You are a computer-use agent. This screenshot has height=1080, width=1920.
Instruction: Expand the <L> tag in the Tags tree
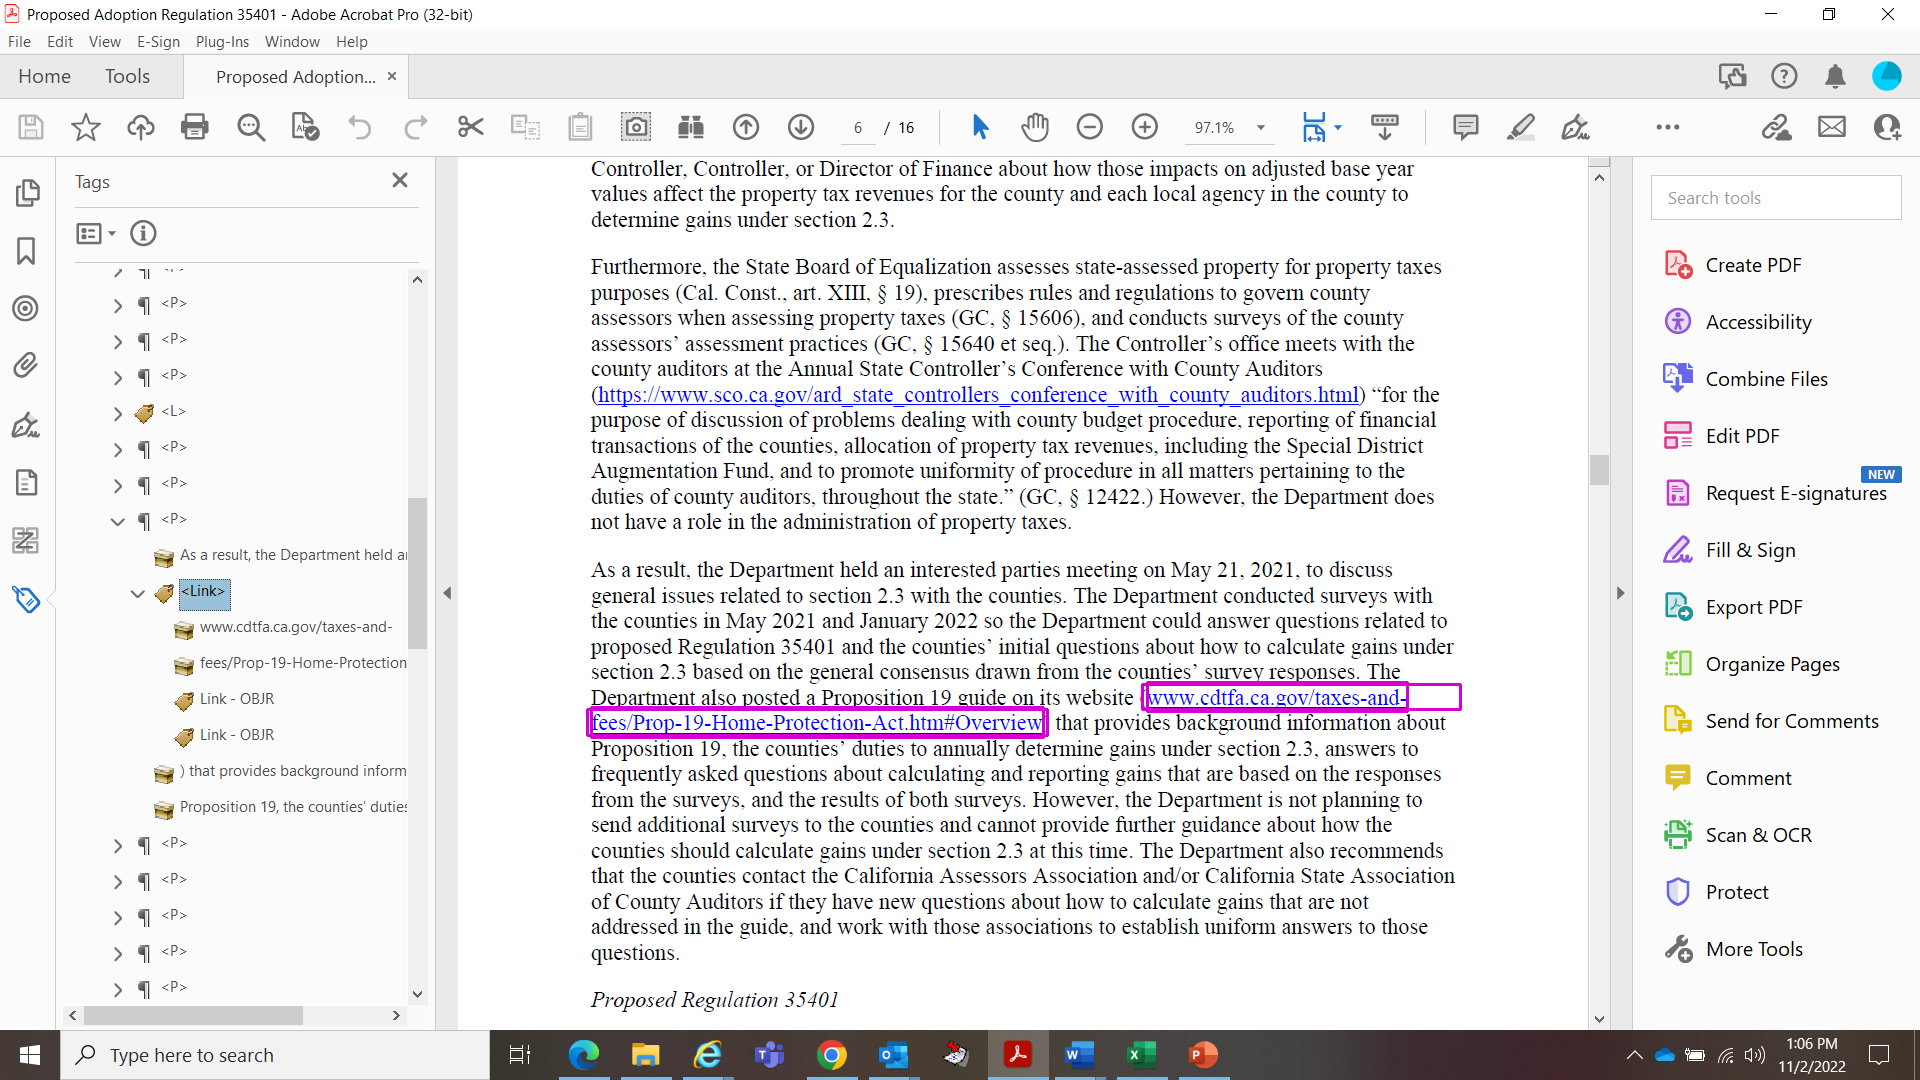[x=117, y=411]
